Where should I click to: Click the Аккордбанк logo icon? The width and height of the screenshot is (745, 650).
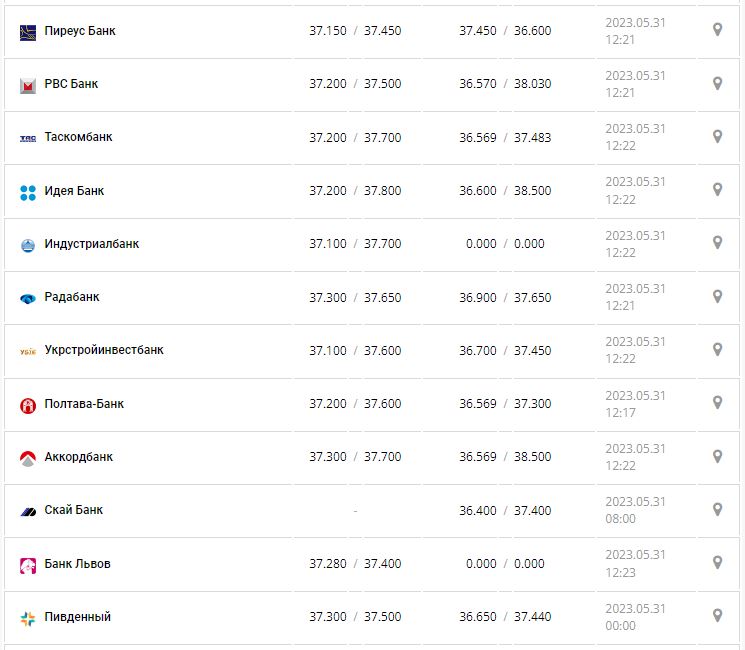pos(28,458)
